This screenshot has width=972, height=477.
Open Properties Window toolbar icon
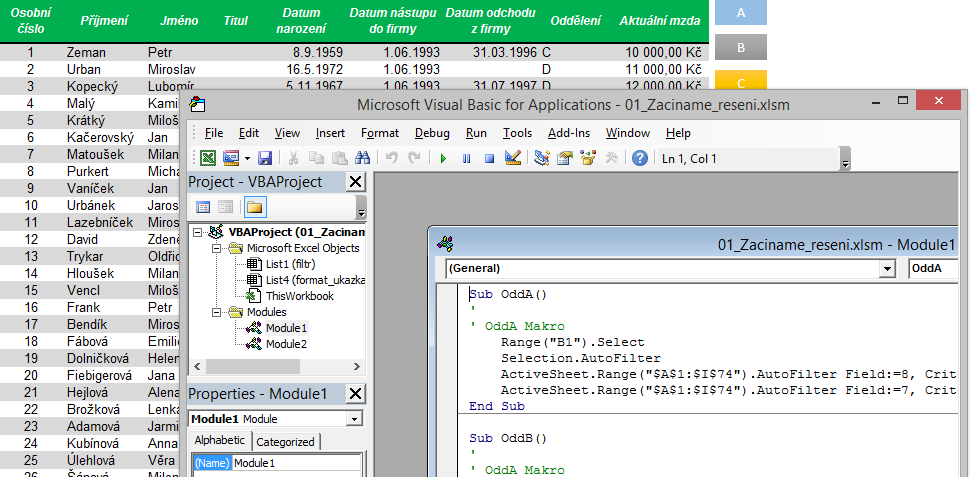point(564,158)
